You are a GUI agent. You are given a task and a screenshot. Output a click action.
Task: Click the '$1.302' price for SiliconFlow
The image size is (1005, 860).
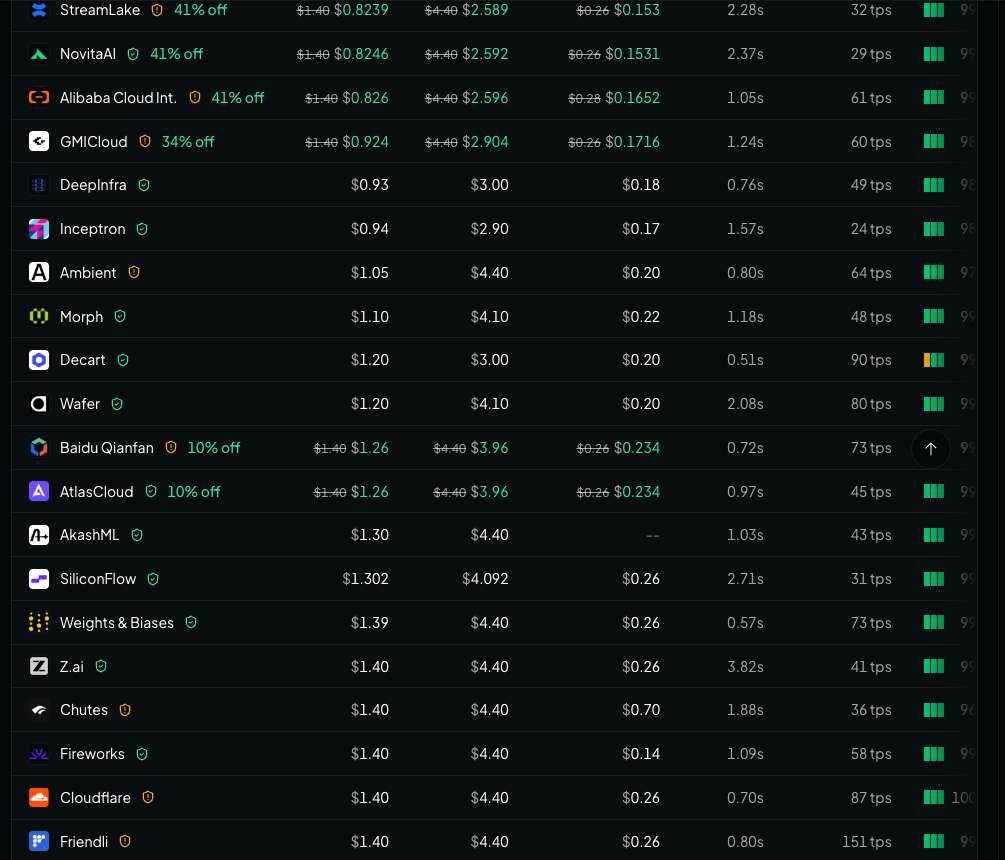point(365,579)
